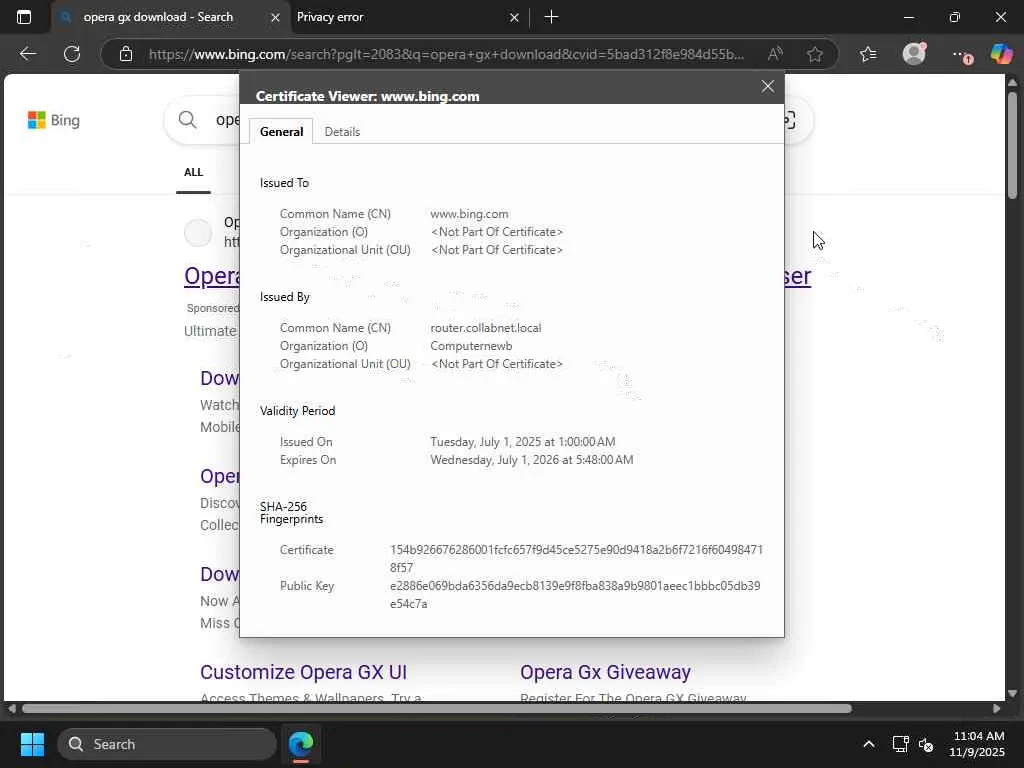Click the Edge taskbar icon

coord(301,744)
